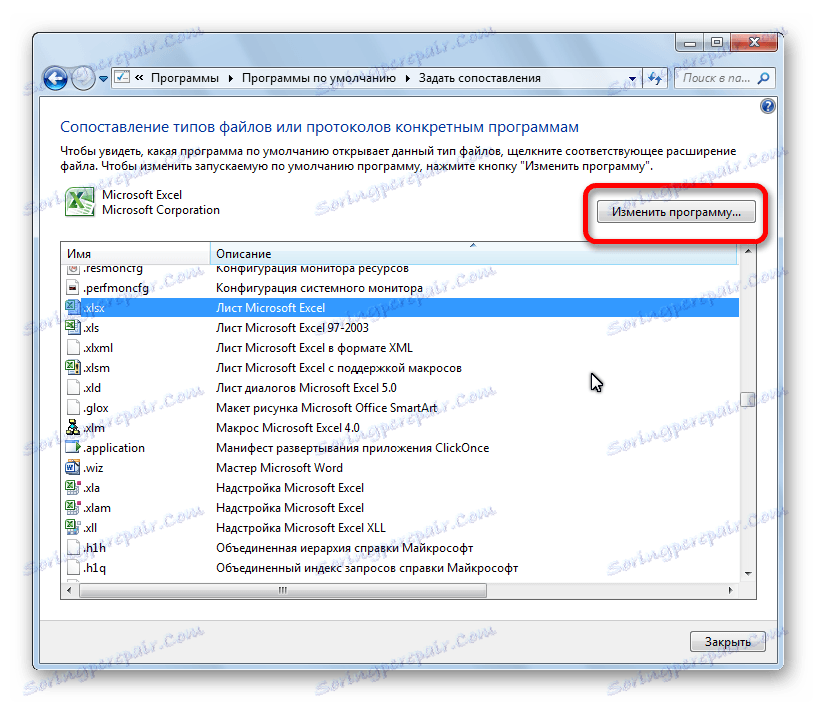Sort by the Имя column header
This screenshot has height=703, width=817.
[x=135, y=254]
